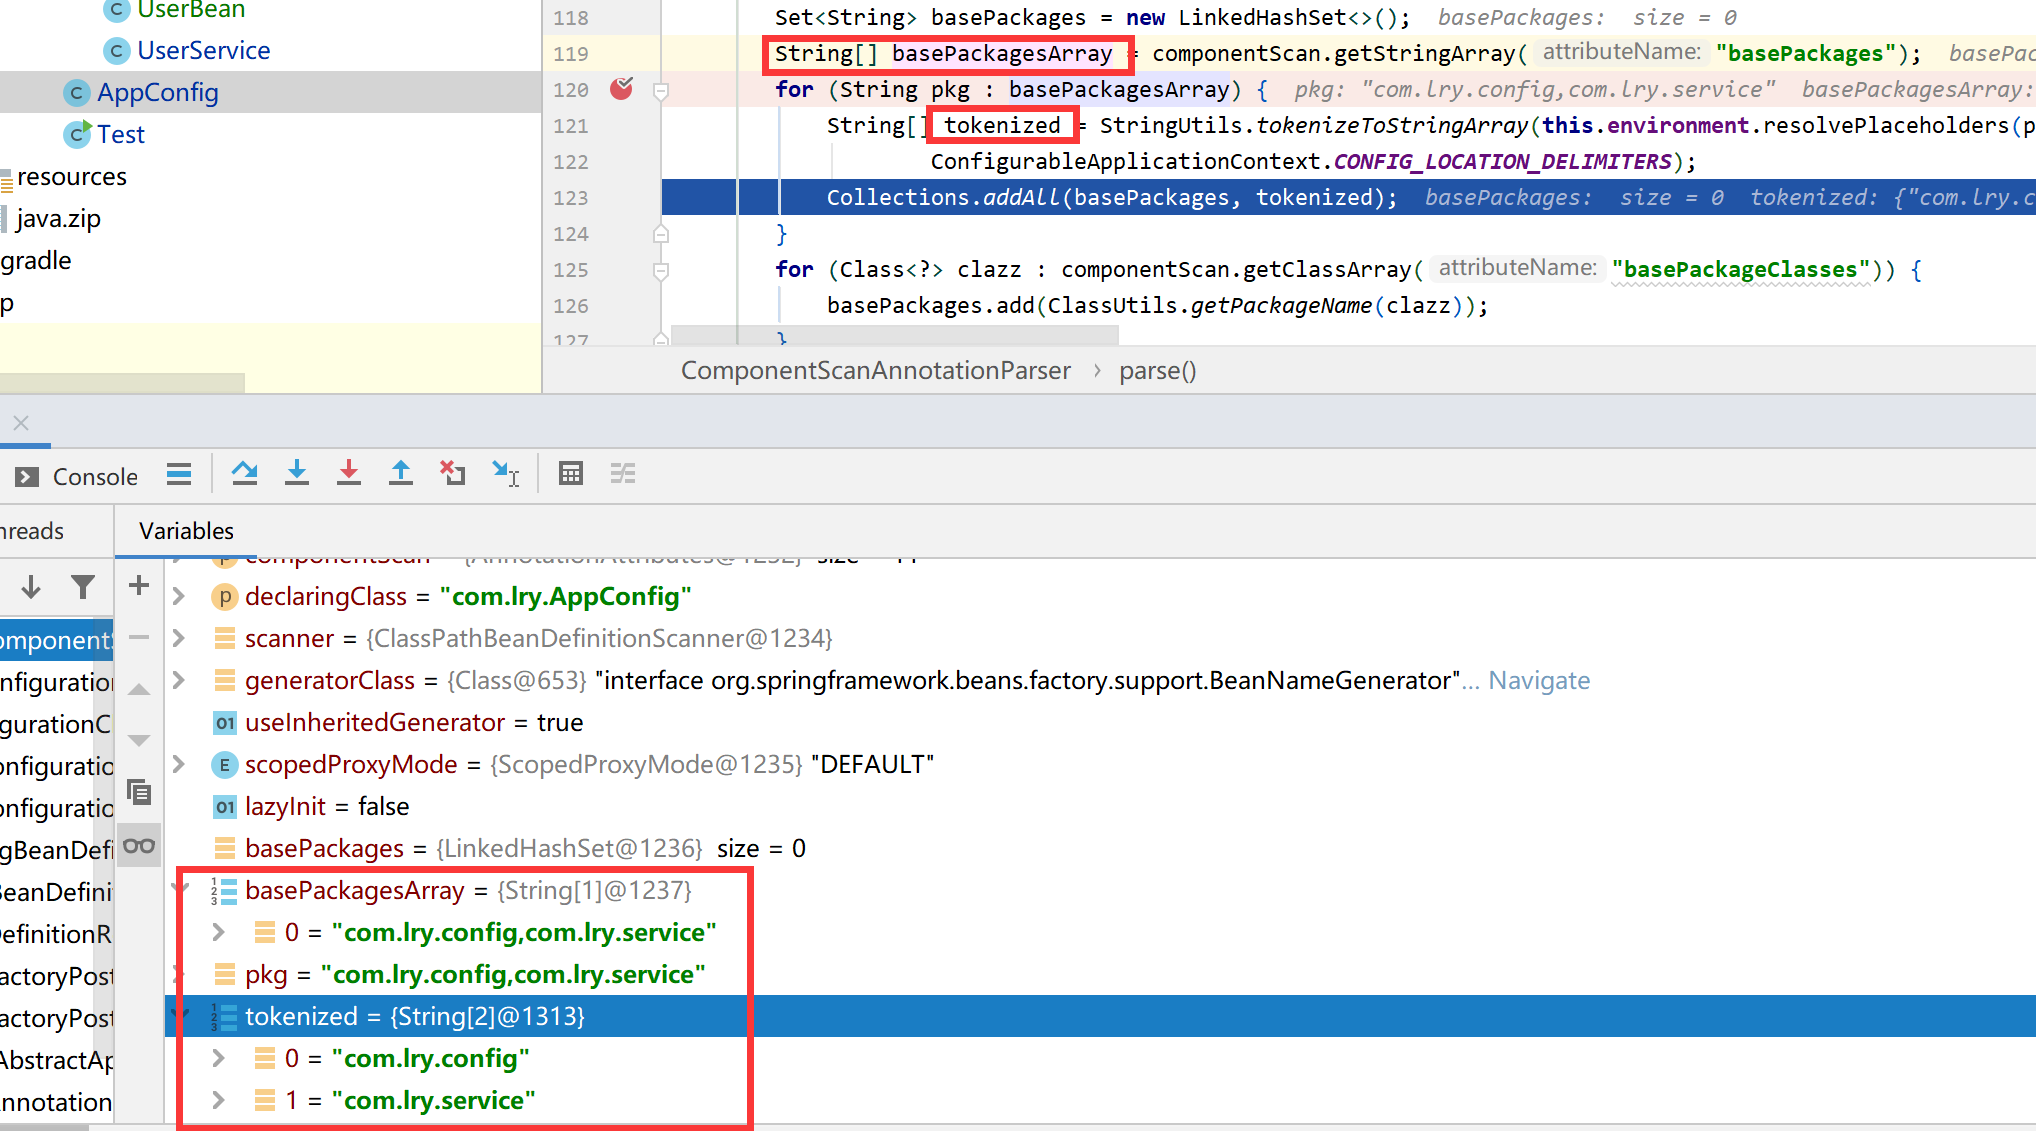The height and width of the screenshot is (1131, 2036).
Task: Select AppConfig in the project tree
Action: point(158,92)
